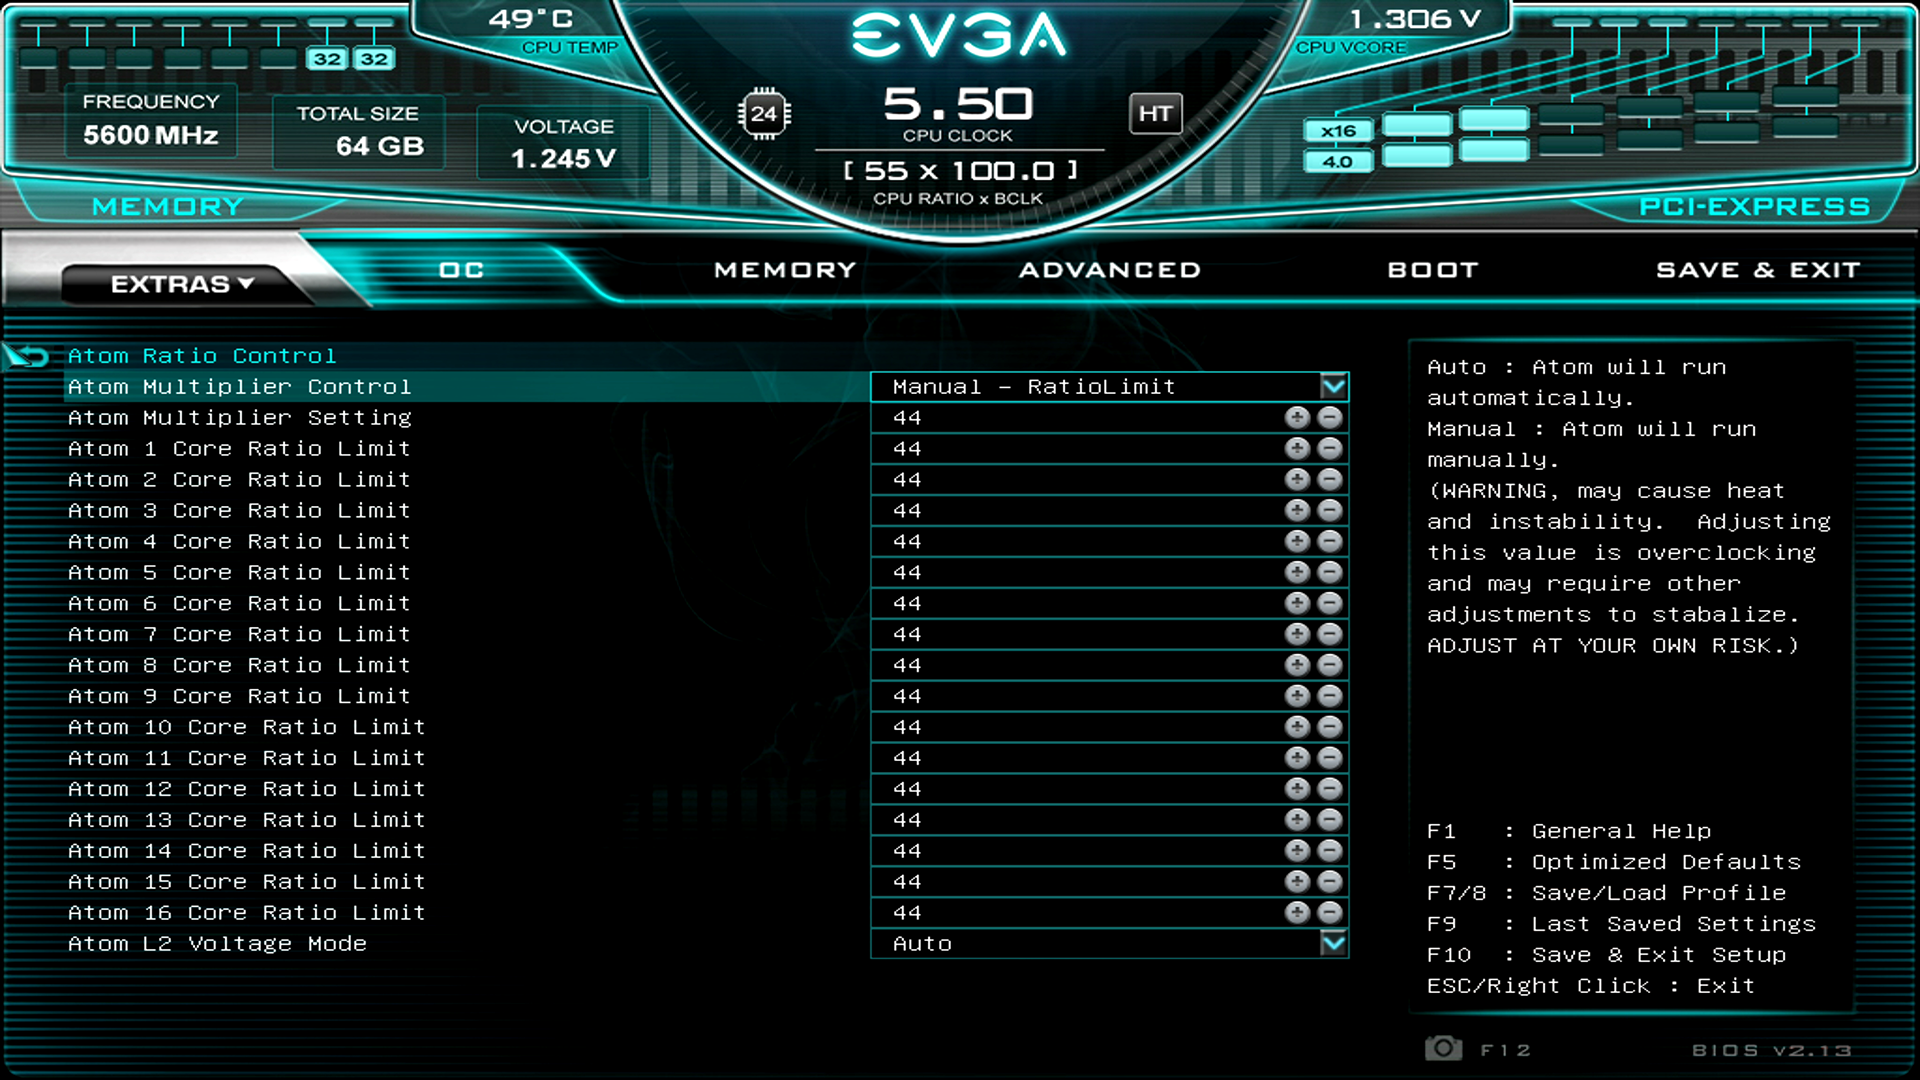Increase Atom Multiplier Setting with plus

(x=1297, y=418)
